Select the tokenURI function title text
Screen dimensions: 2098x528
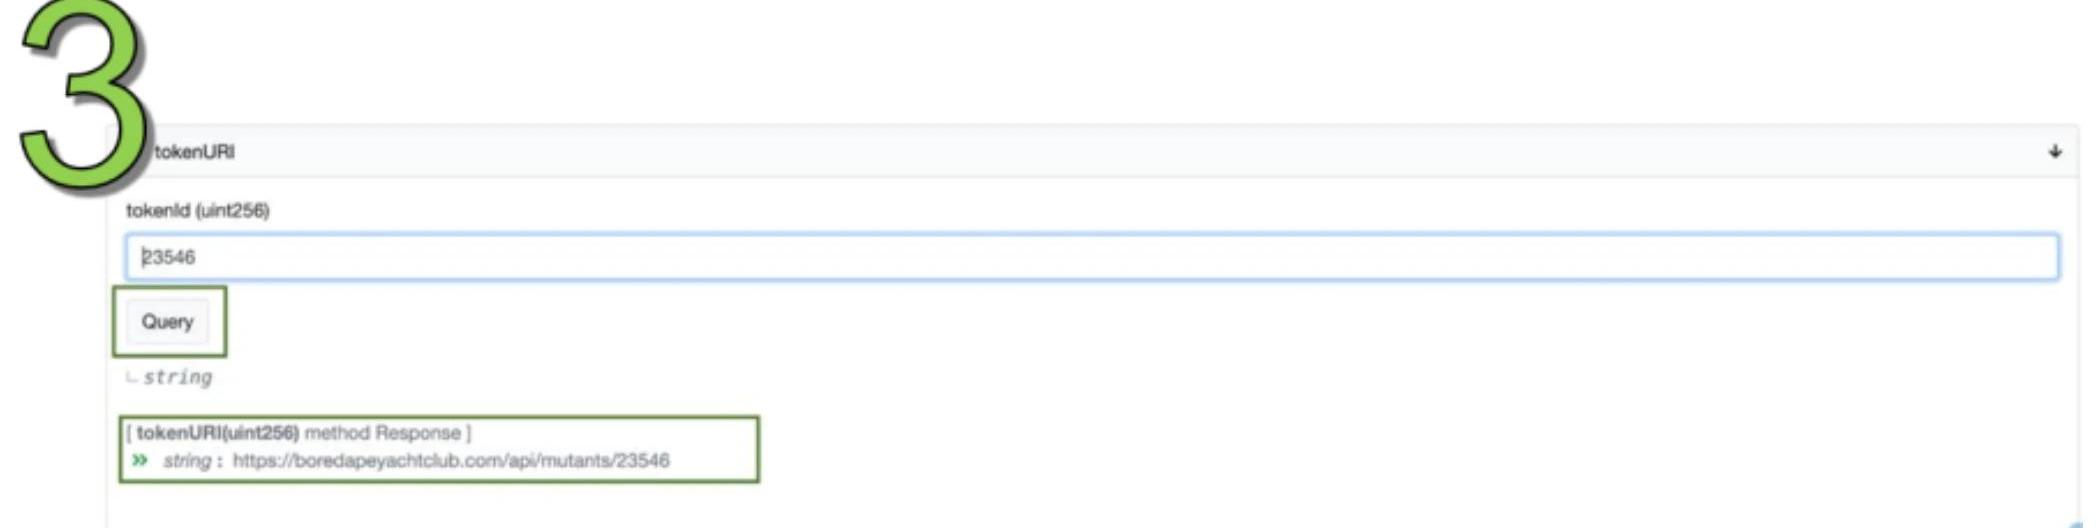(194, 152)
